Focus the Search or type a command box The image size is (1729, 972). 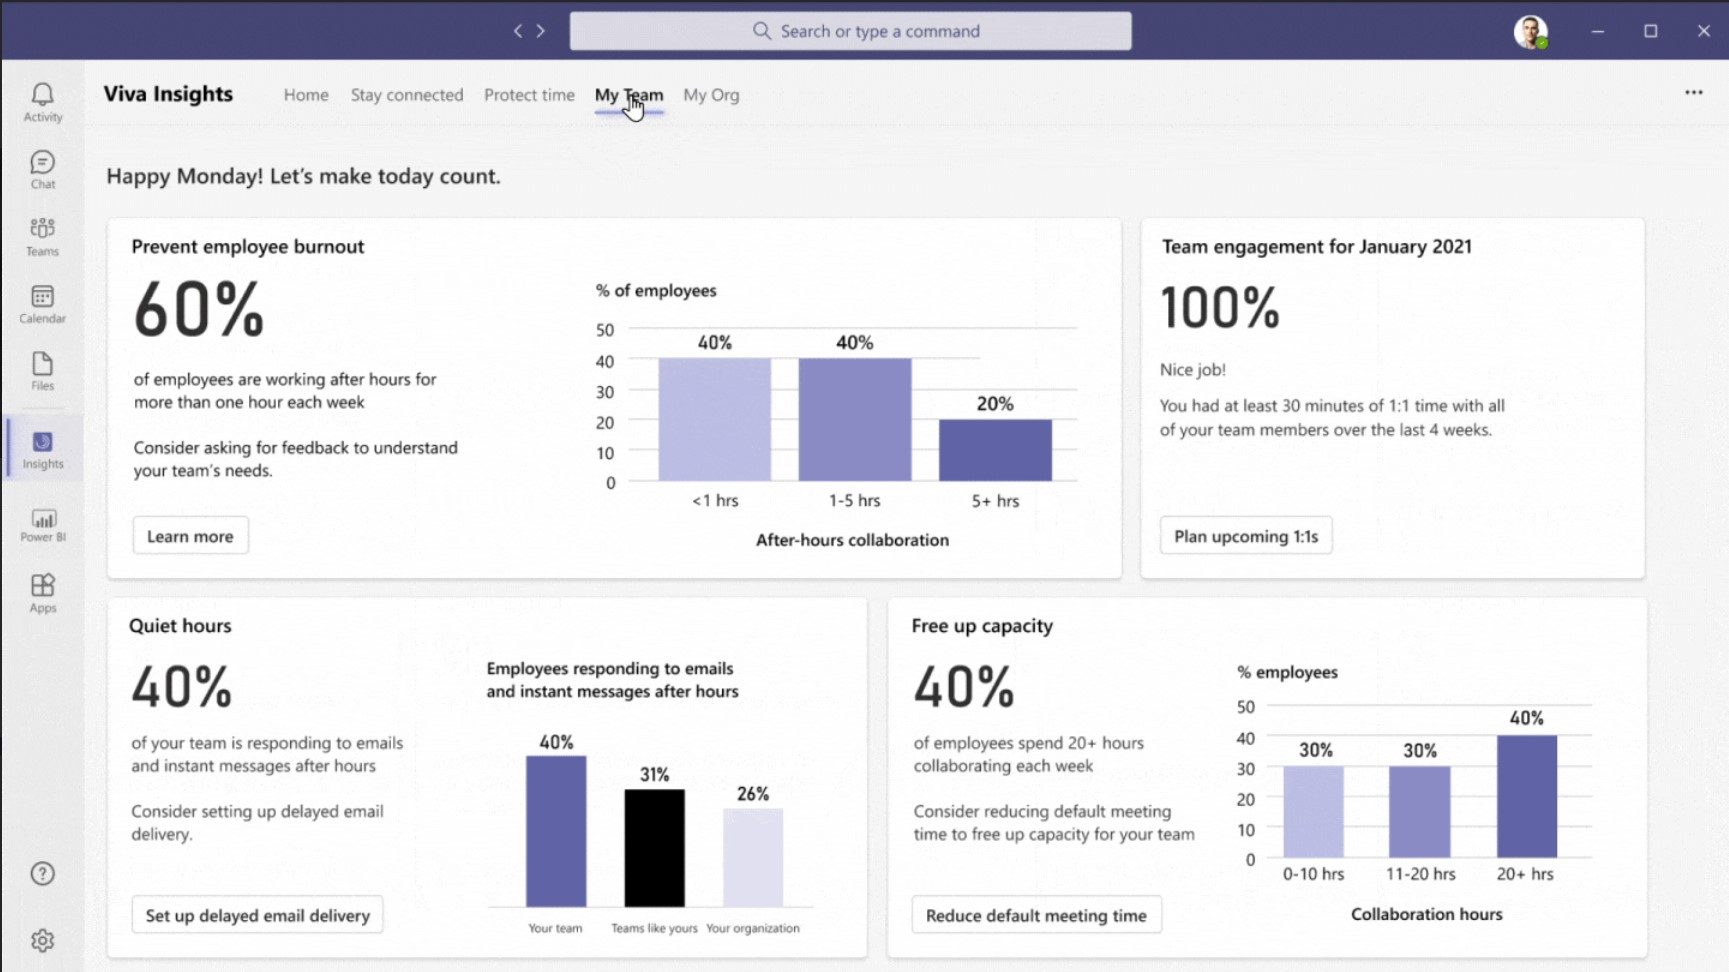850,31
